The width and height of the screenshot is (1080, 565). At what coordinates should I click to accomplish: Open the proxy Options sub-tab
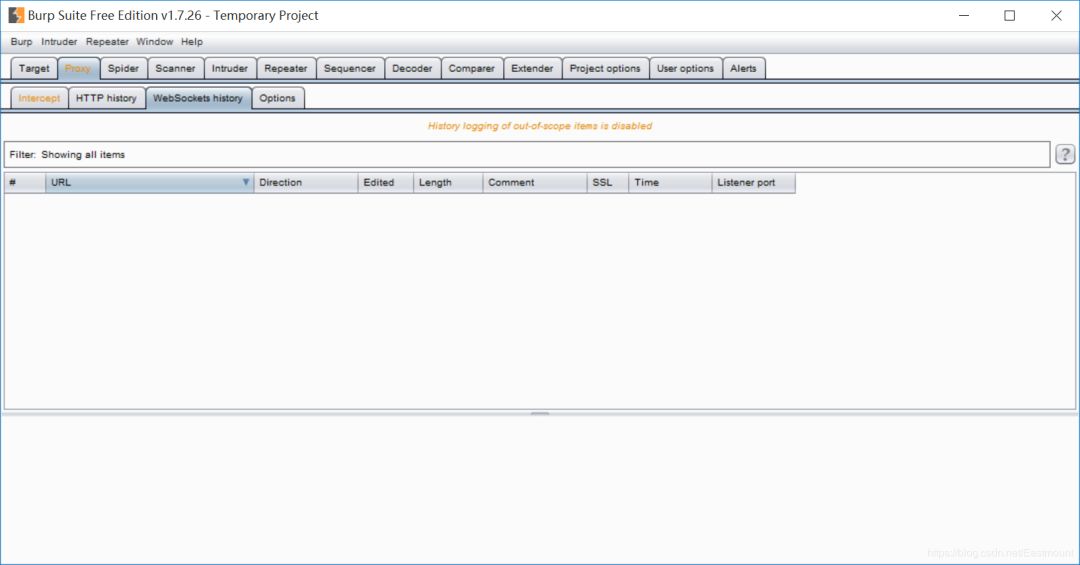point(278,98)
